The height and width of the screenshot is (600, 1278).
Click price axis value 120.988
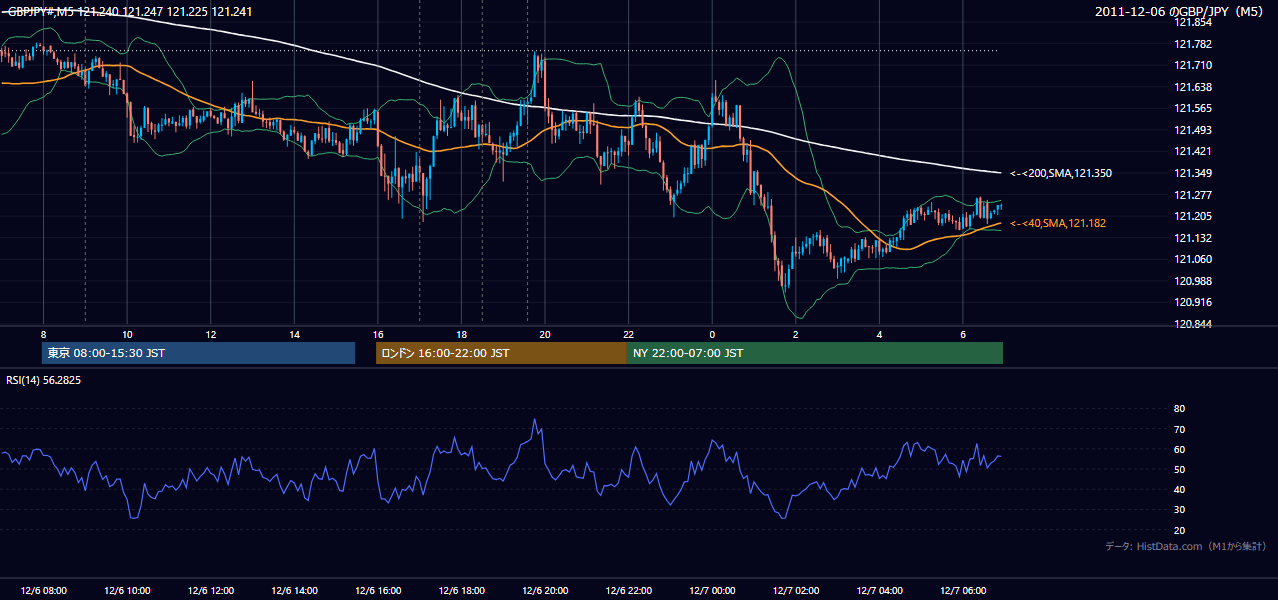1192,281
